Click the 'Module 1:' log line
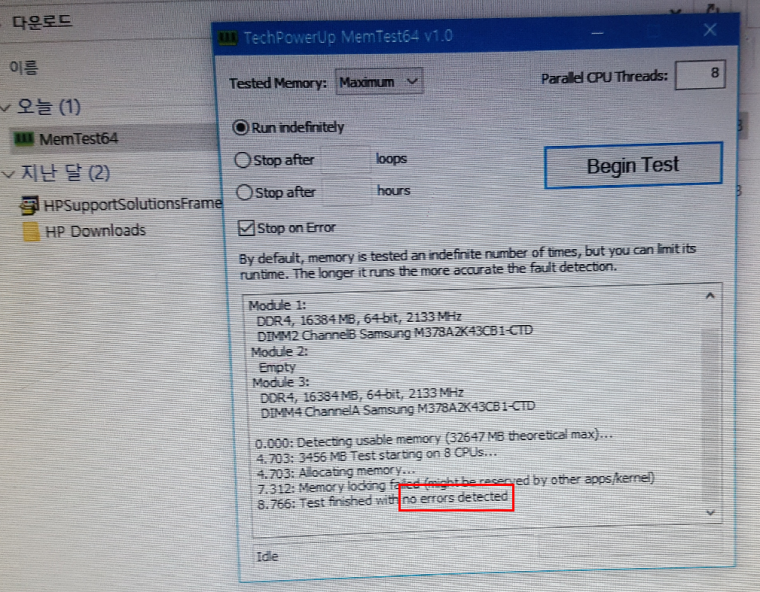Image resolution: width=760 pixels, height=592 pixels. pyautogui.click(x=277, y=305)
